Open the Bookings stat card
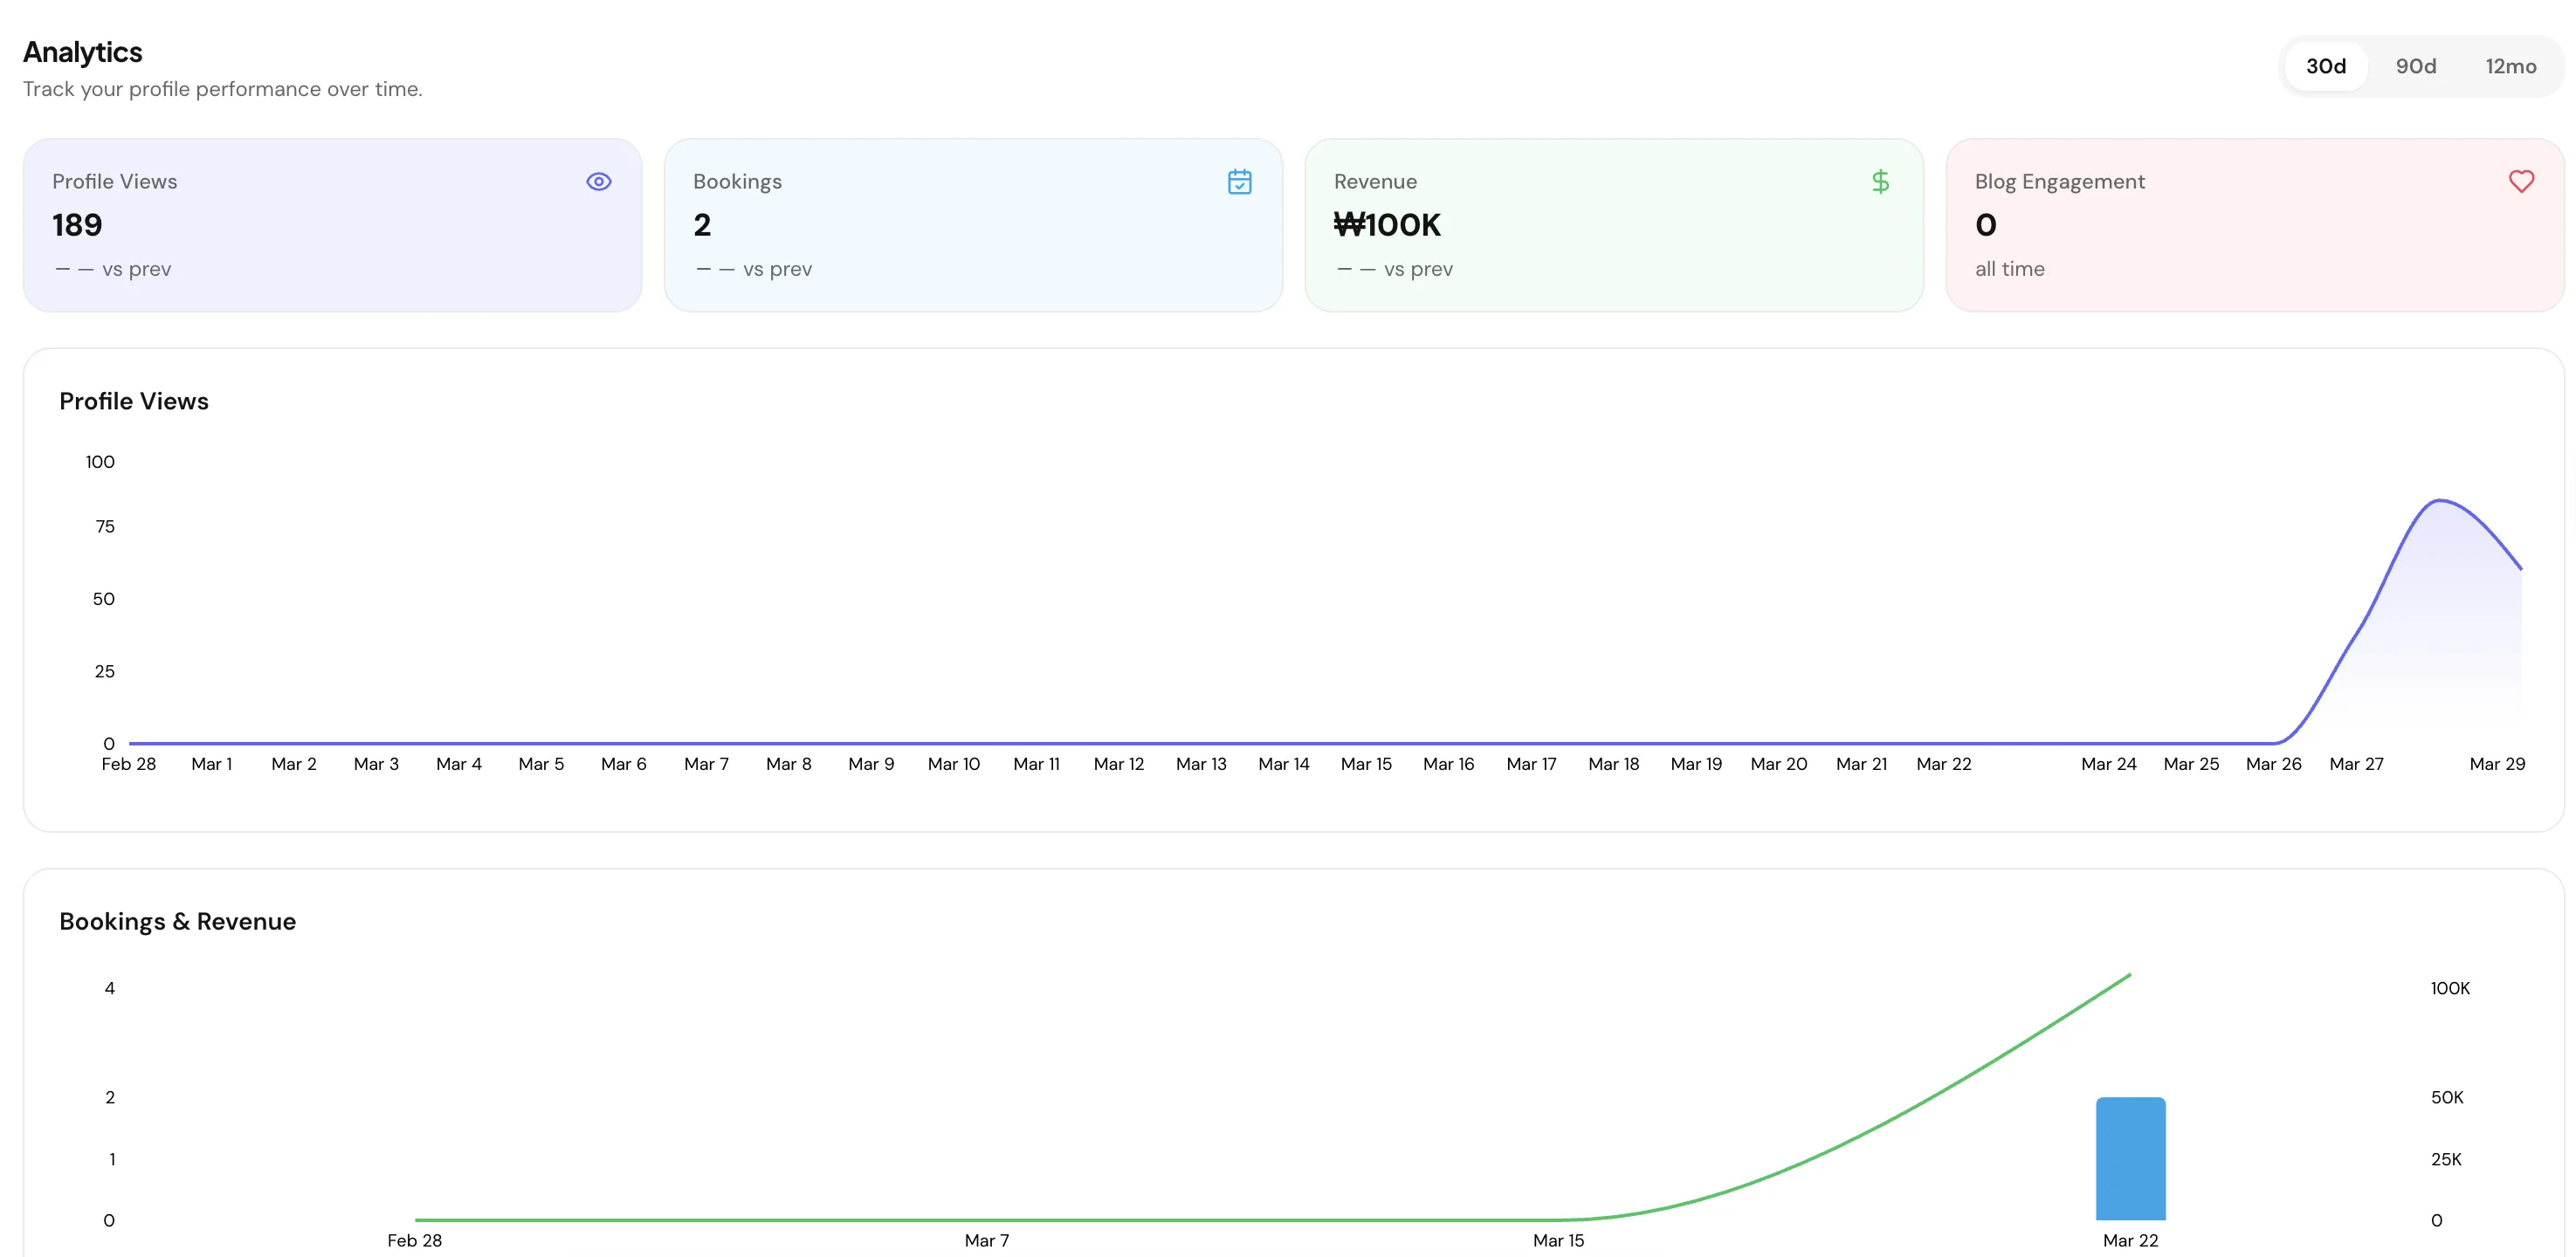This screenshot has width=2576, height=1257. (972, 225)
